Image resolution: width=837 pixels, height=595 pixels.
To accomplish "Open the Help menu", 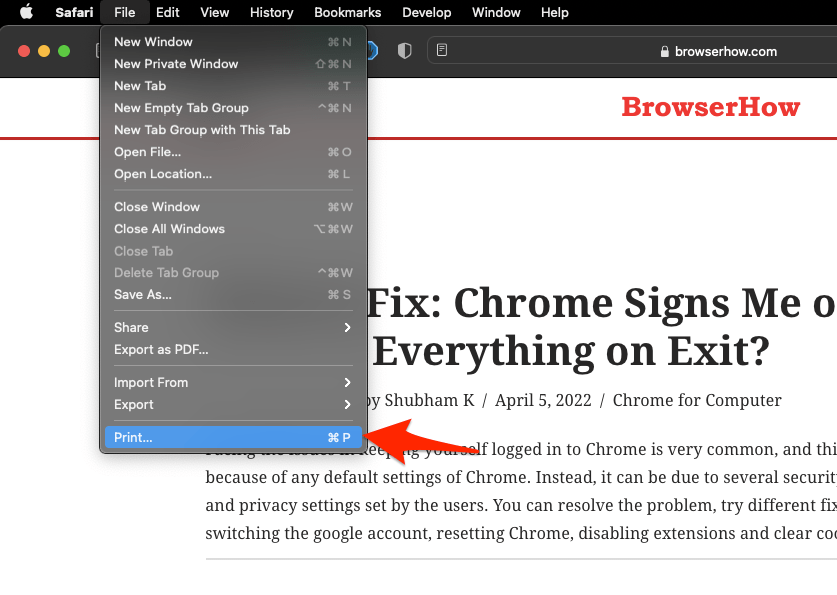I will [555, 12].
